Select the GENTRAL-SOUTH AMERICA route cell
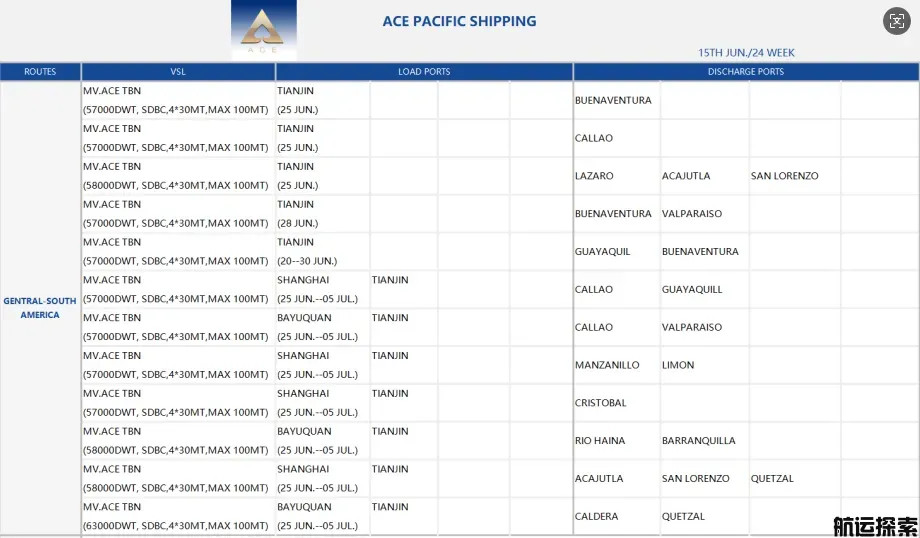Viewport: 920px width, 538px height. pos(40,307)
